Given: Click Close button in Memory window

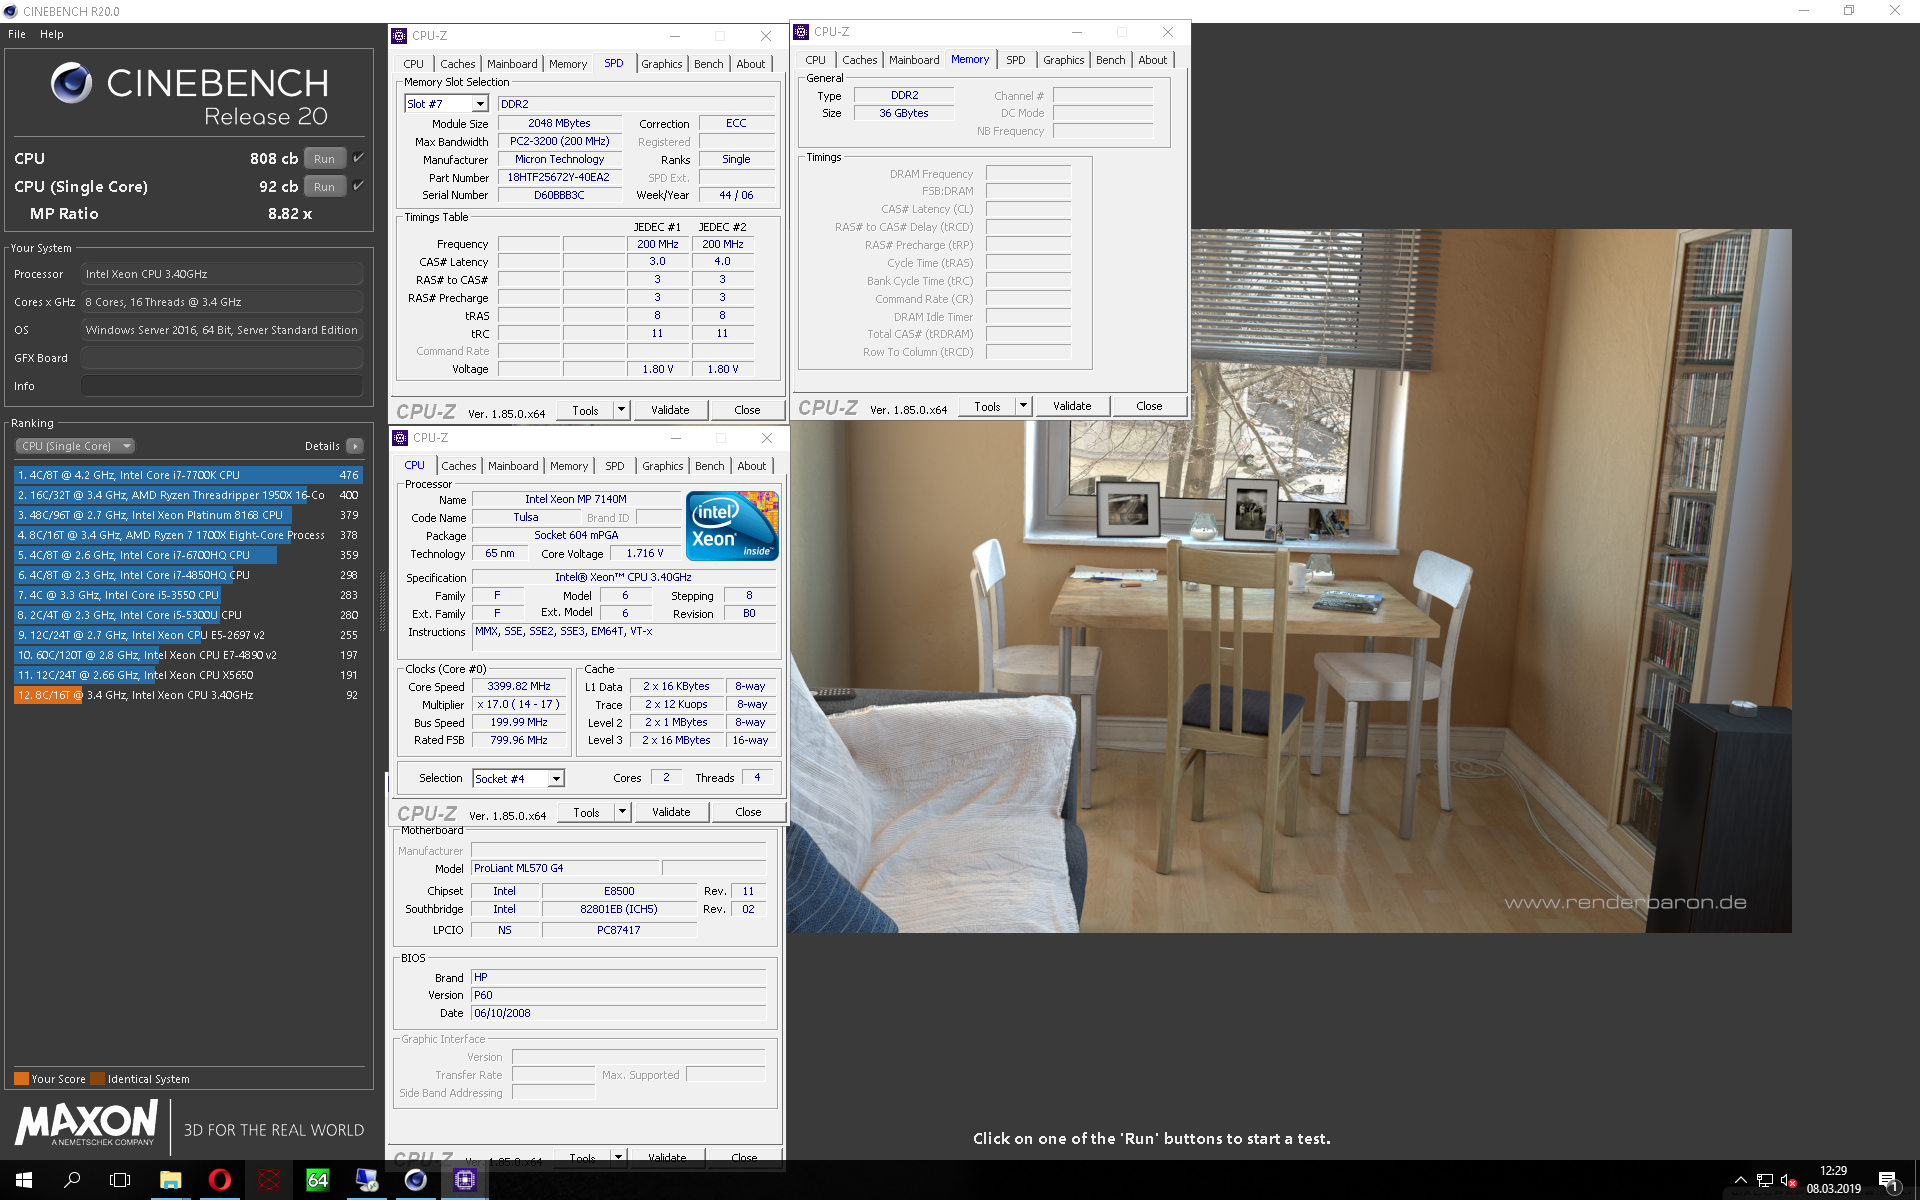Looking at the screenshot, I should 1149,406.
